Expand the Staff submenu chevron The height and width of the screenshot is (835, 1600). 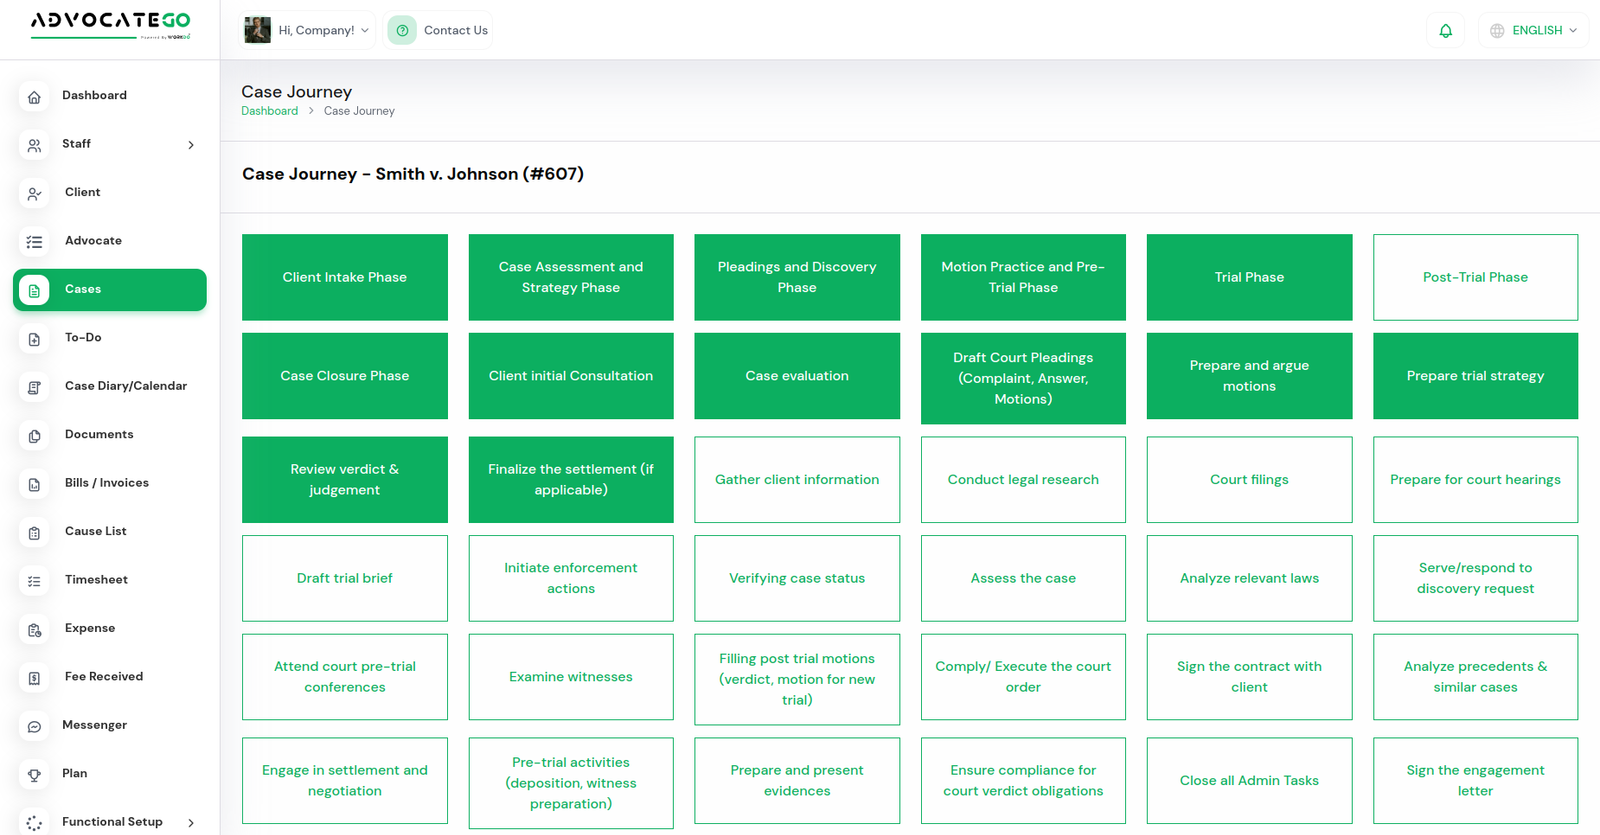click(x=191, y=145)
